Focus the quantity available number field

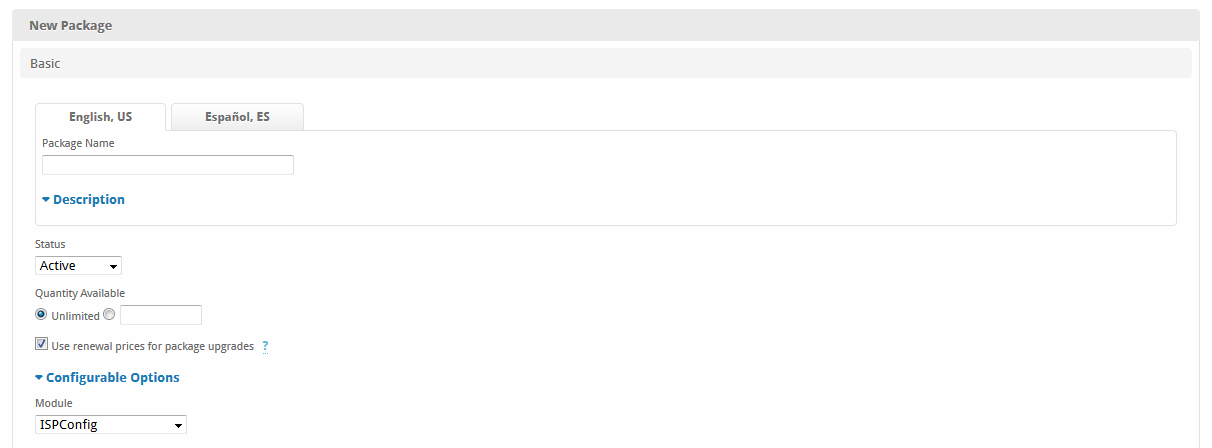point(160,315)
